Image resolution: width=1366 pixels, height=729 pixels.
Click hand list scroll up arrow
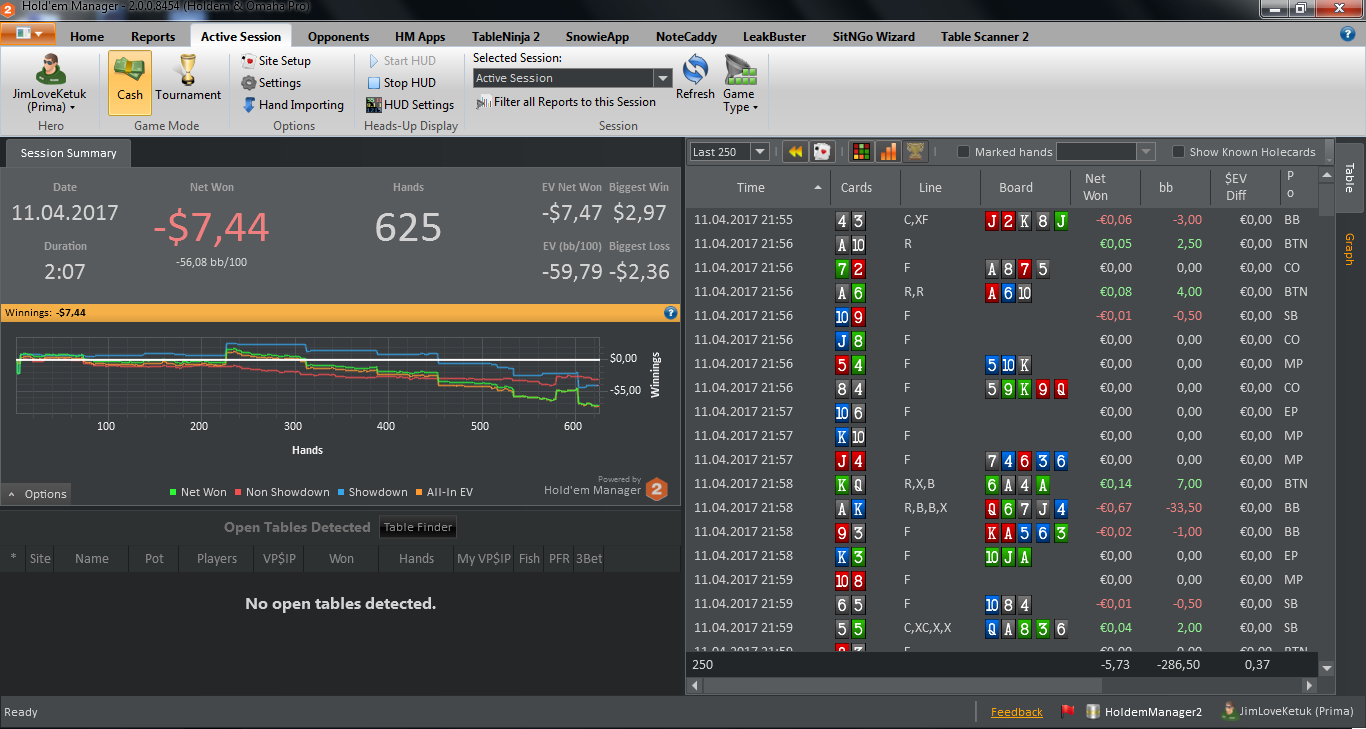click(x=1327, y=176)
